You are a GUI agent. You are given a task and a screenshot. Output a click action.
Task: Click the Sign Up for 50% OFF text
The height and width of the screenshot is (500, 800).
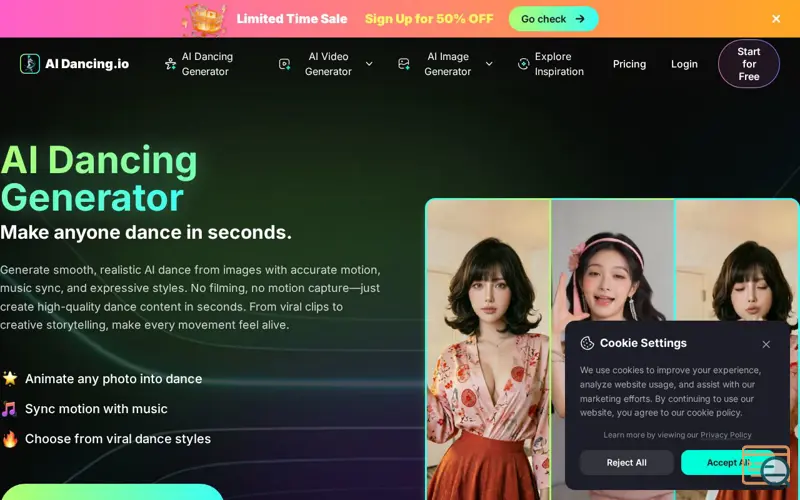tap(429, 19)
